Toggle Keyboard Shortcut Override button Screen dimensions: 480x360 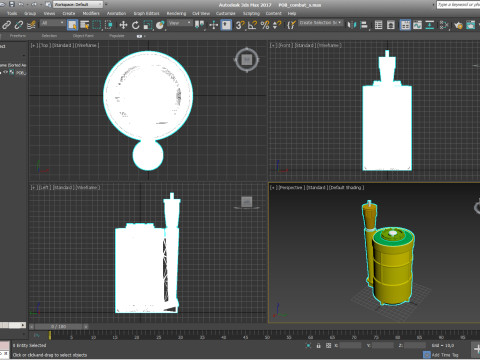click(x=226, y=25)
